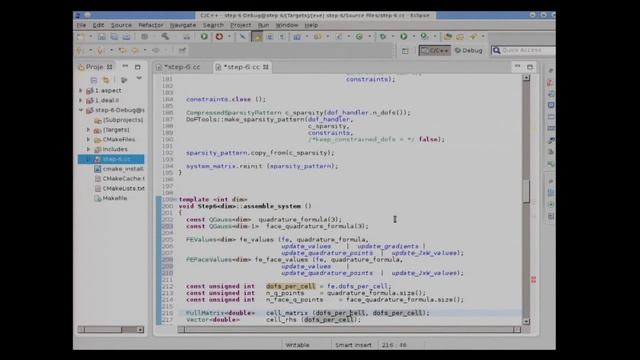This screenshot has width=640, height=360.
Task: Click the Quick Access search field
Action: coord(523,50)
